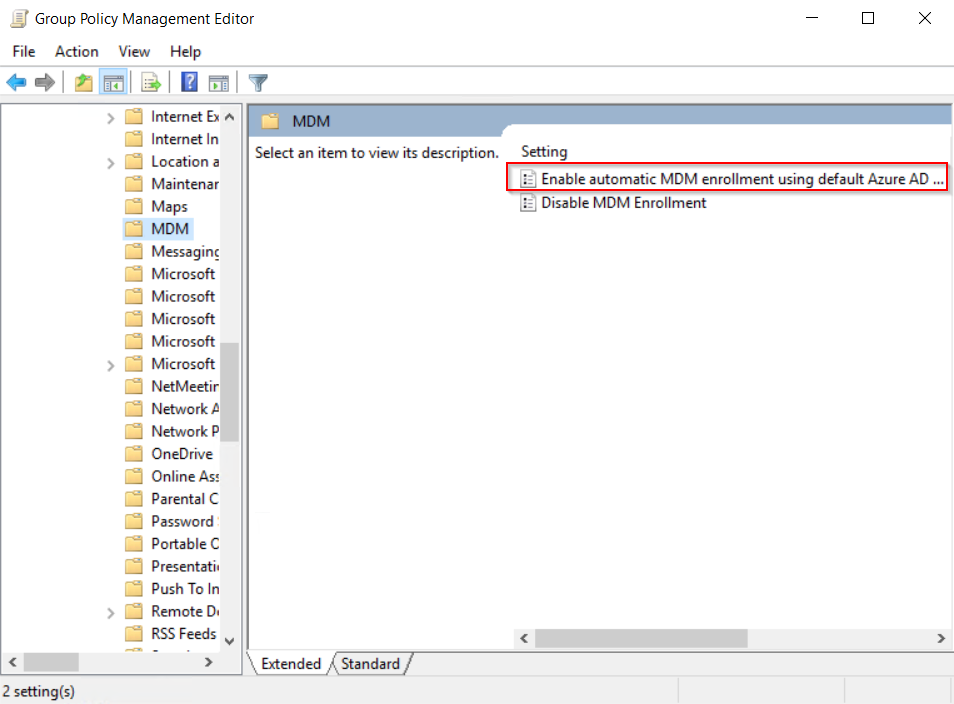Click the Maps folder icon in tree
The height and width of the screenshot is (704, 954).
[x=134, y=206]
